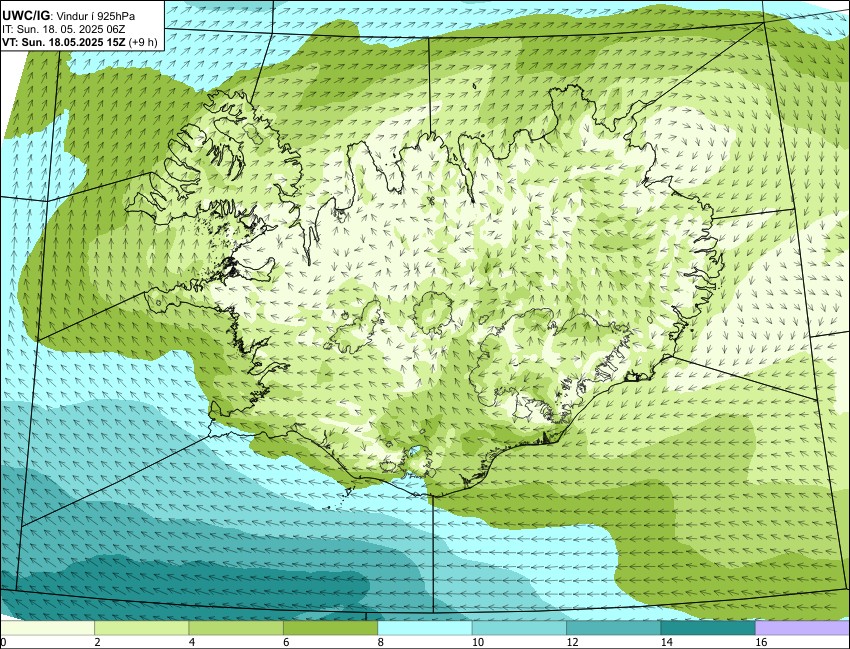Screen dimensions: 850x649
Task: Click the 14–16 dark teal legend swatch
Action: [707, 628]
